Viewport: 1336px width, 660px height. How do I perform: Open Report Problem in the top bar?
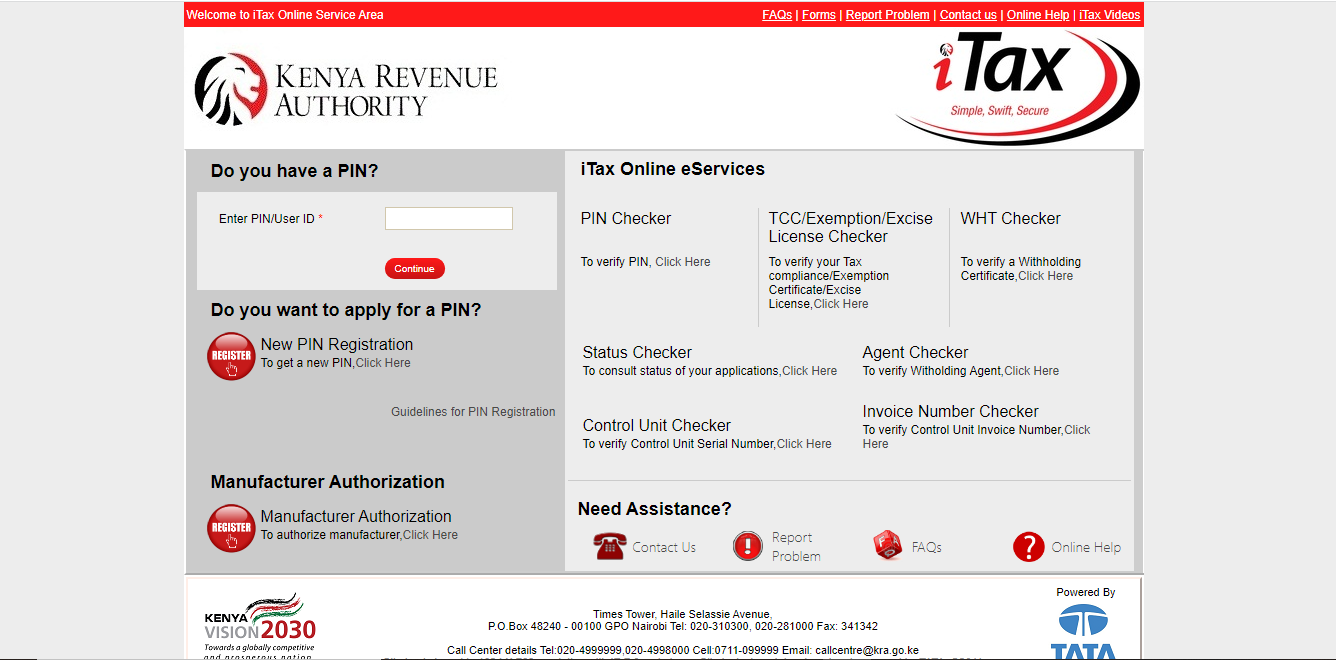pos(888,15)
